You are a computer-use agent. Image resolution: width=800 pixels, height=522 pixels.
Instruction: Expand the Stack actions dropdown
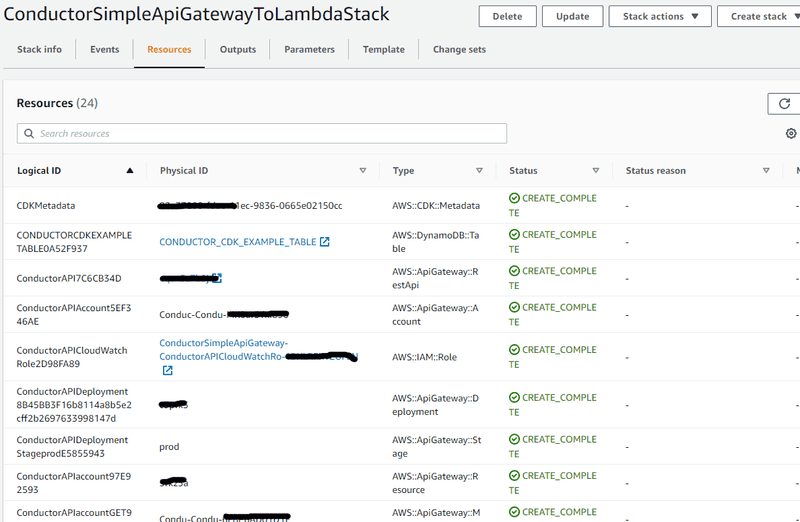(x=660, y=16)
